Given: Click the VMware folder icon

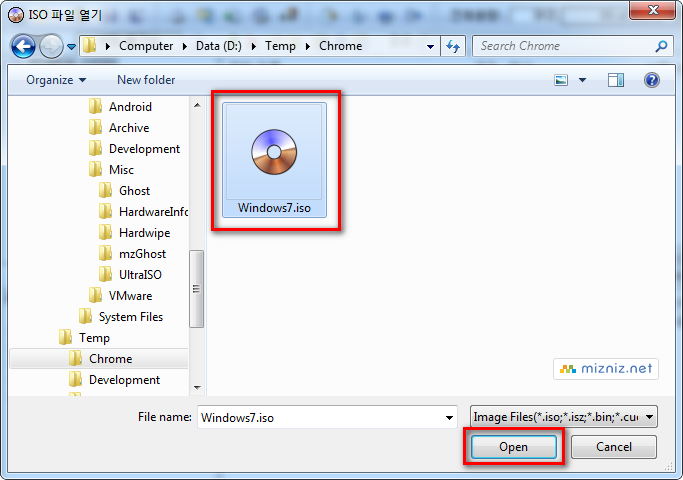Looking at the screenshot, I should (x=95, y=295).
